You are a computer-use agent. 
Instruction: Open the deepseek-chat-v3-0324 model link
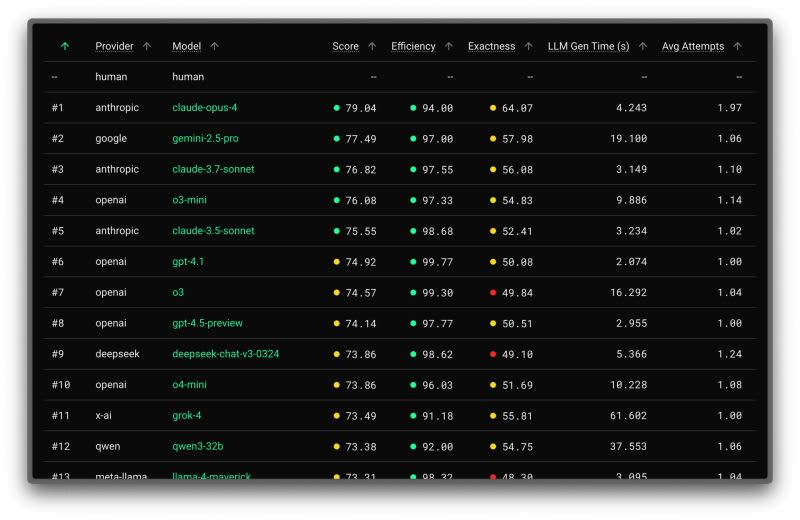pos(226,354)
